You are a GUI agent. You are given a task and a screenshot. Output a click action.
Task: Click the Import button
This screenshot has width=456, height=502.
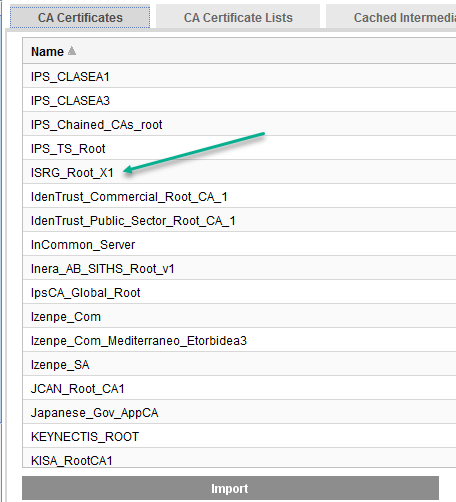click(x=230, y=488)
